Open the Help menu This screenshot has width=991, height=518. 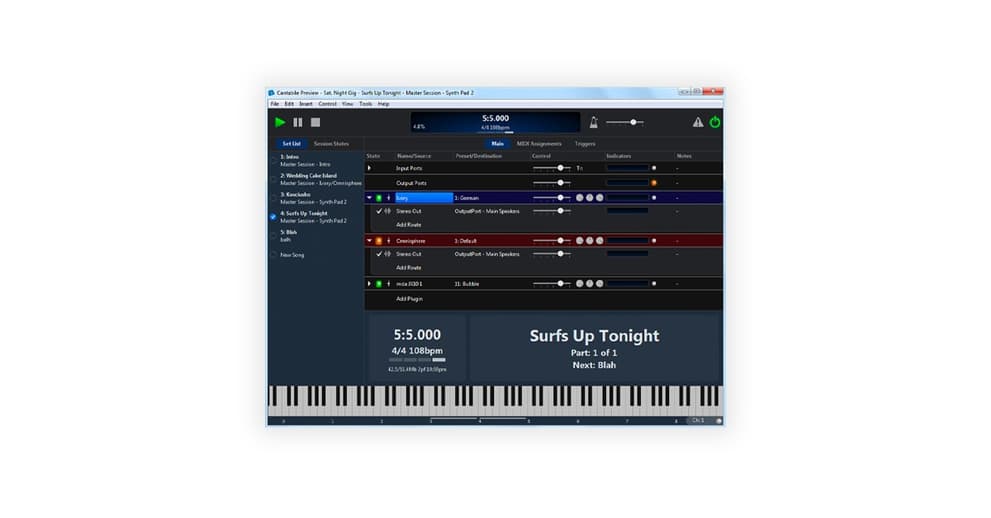click(x=384, y=104)
